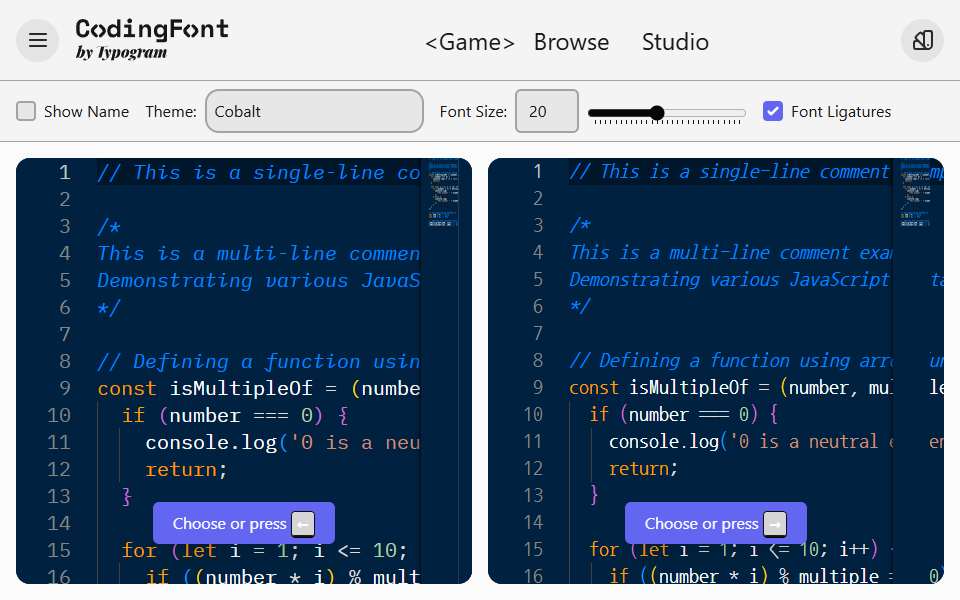
Task: Click 'return;' in the right editor
Action: [643, 468]
